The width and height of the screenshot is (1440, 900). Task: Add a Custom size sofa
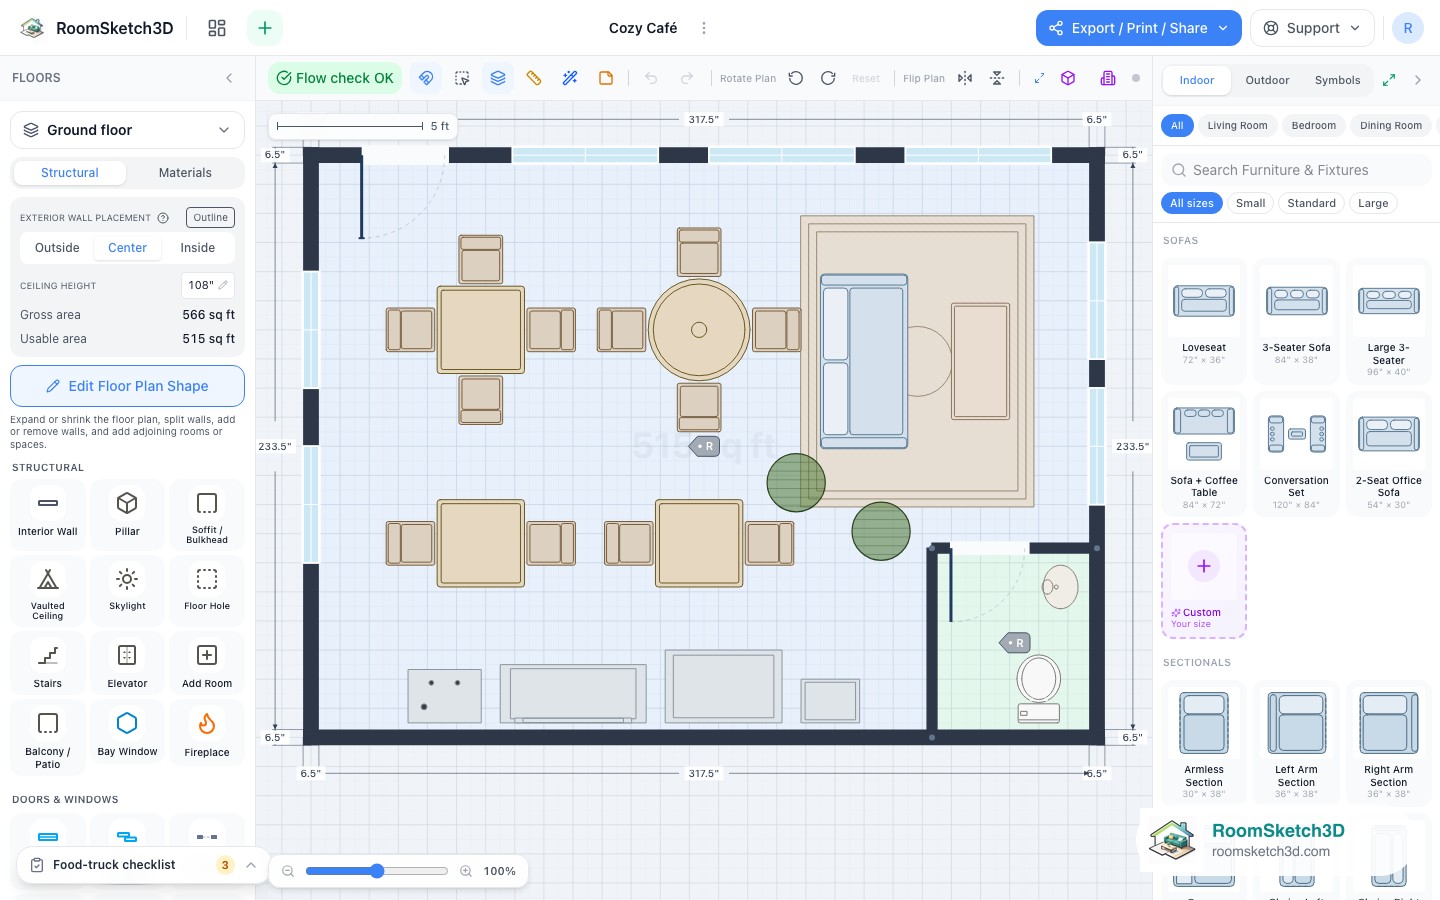click(x=1204, y=581)
